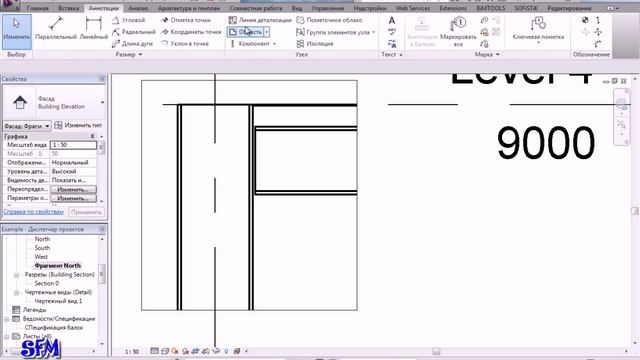This screenshot has width=640, height=360.
Task: Start the Линия детализации detail line tool
Action: point(260,20)
